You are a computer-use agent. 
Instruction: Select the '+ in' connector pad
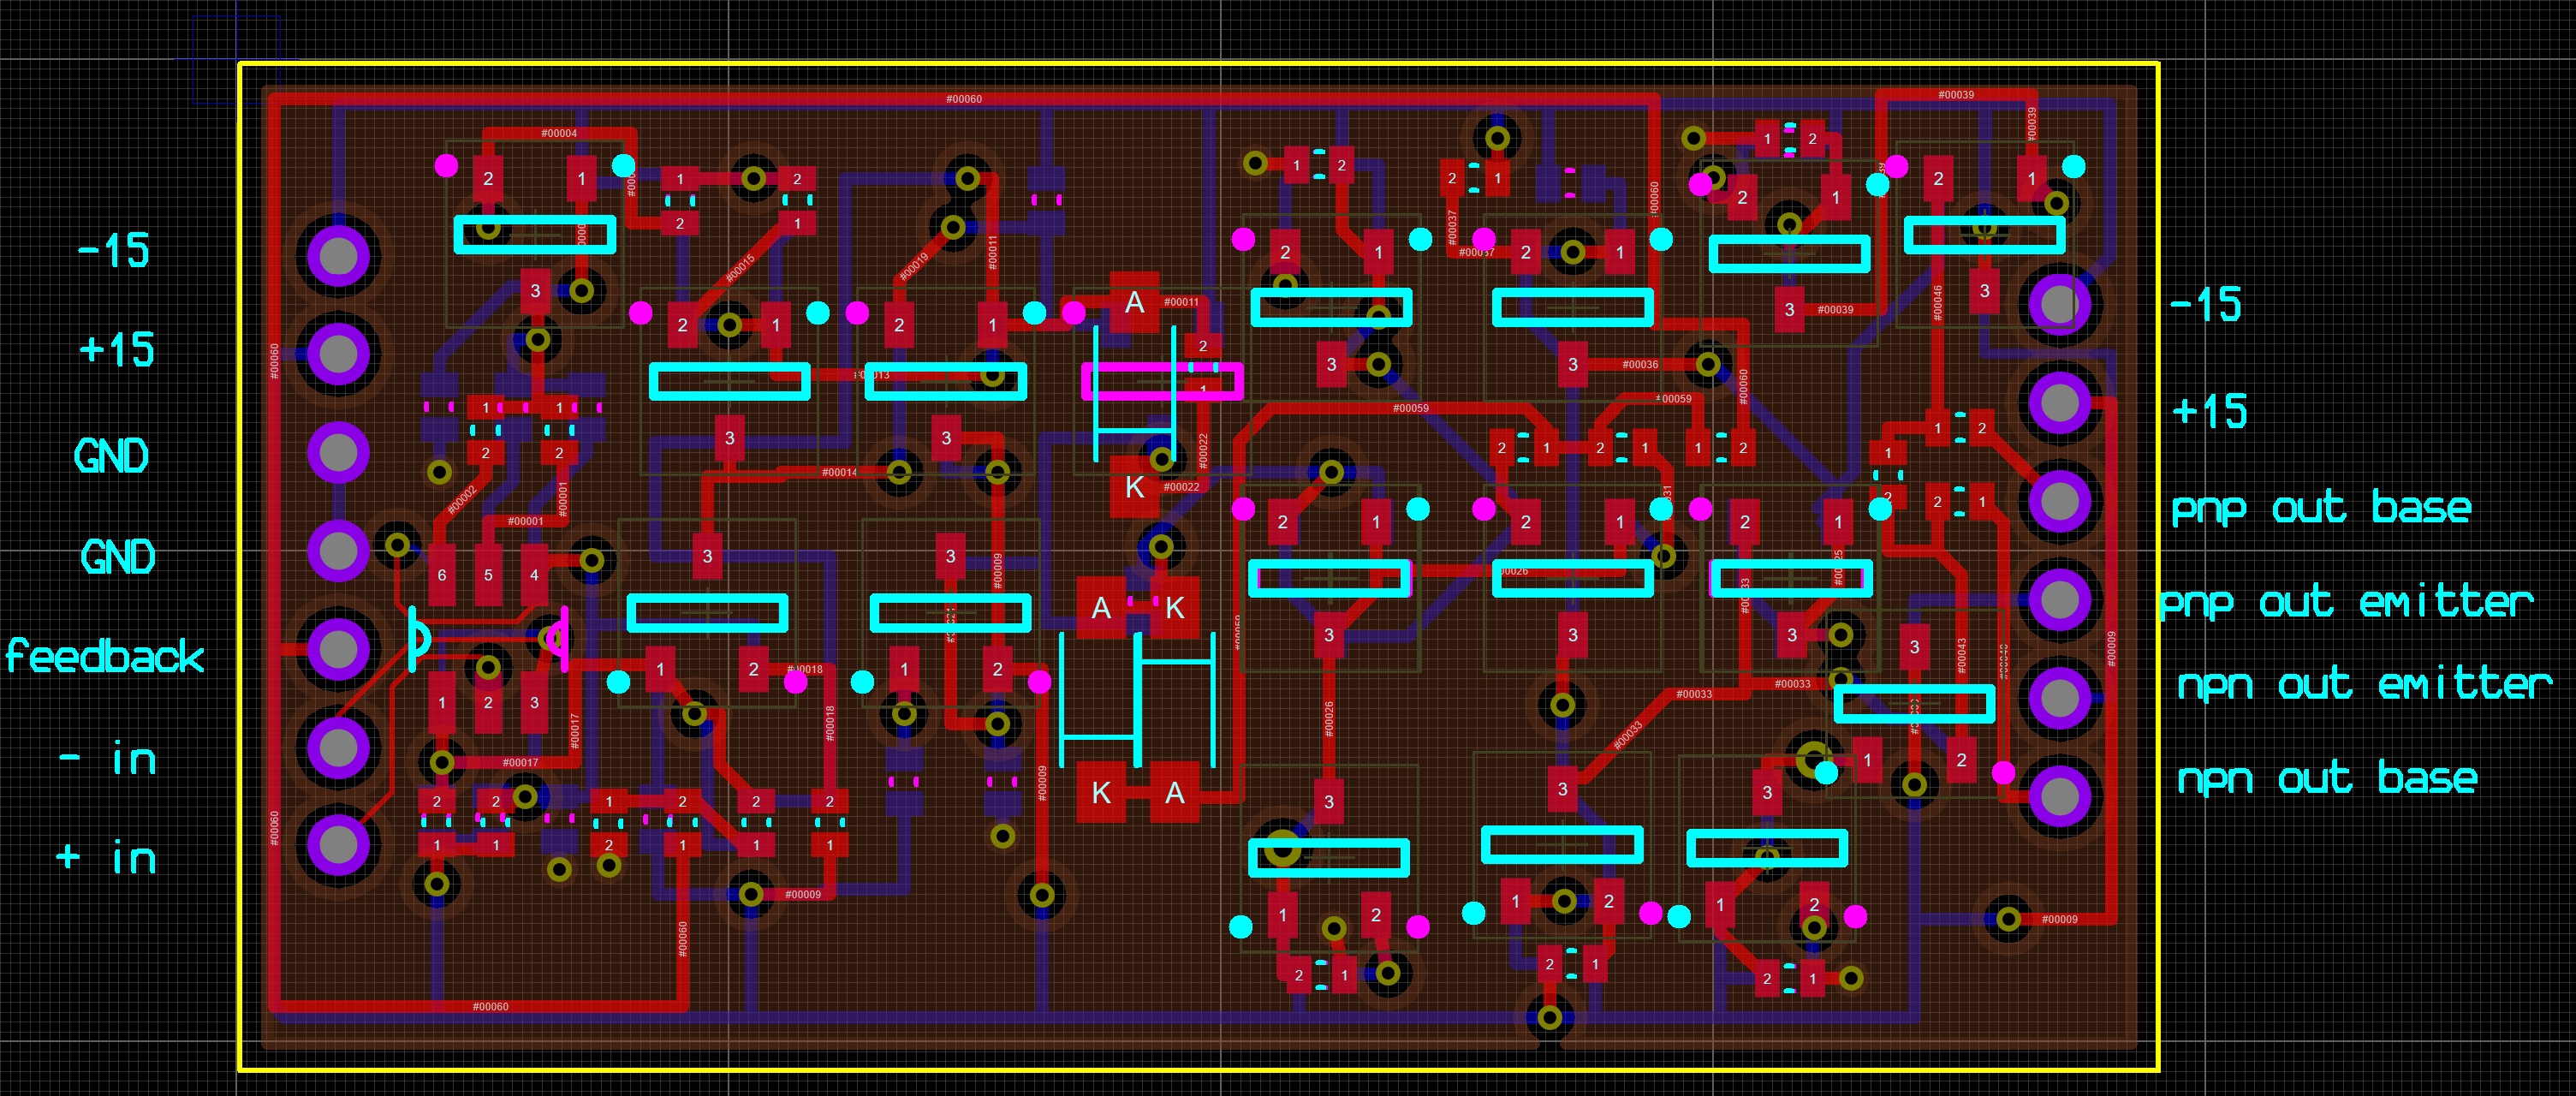(x=338, y=844)
